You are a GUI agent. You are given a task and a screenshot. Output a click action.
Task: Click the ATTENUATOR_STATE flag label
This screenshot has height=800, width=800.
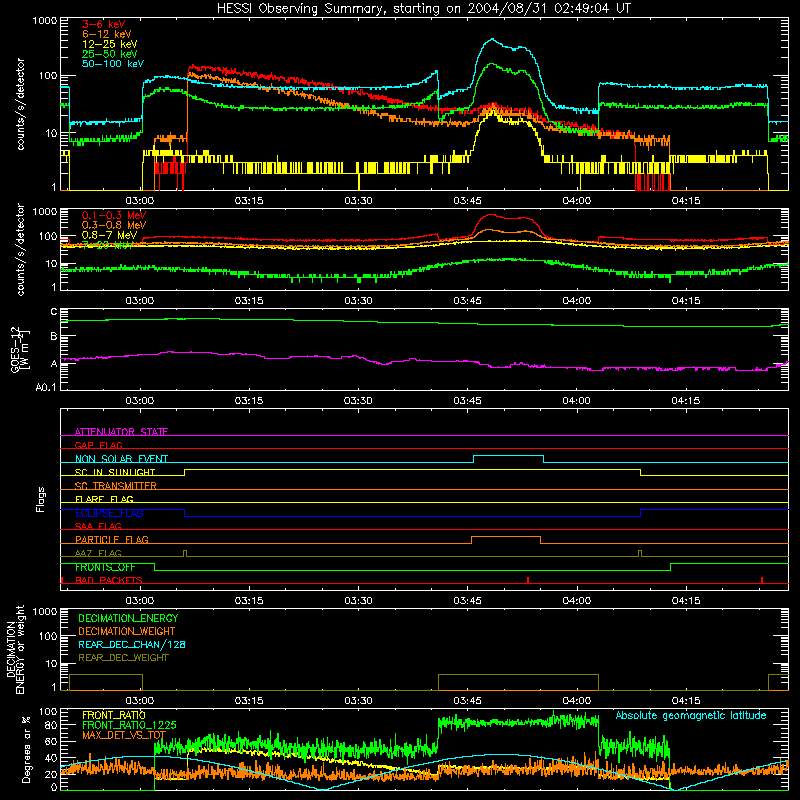[x=121, y=432]
